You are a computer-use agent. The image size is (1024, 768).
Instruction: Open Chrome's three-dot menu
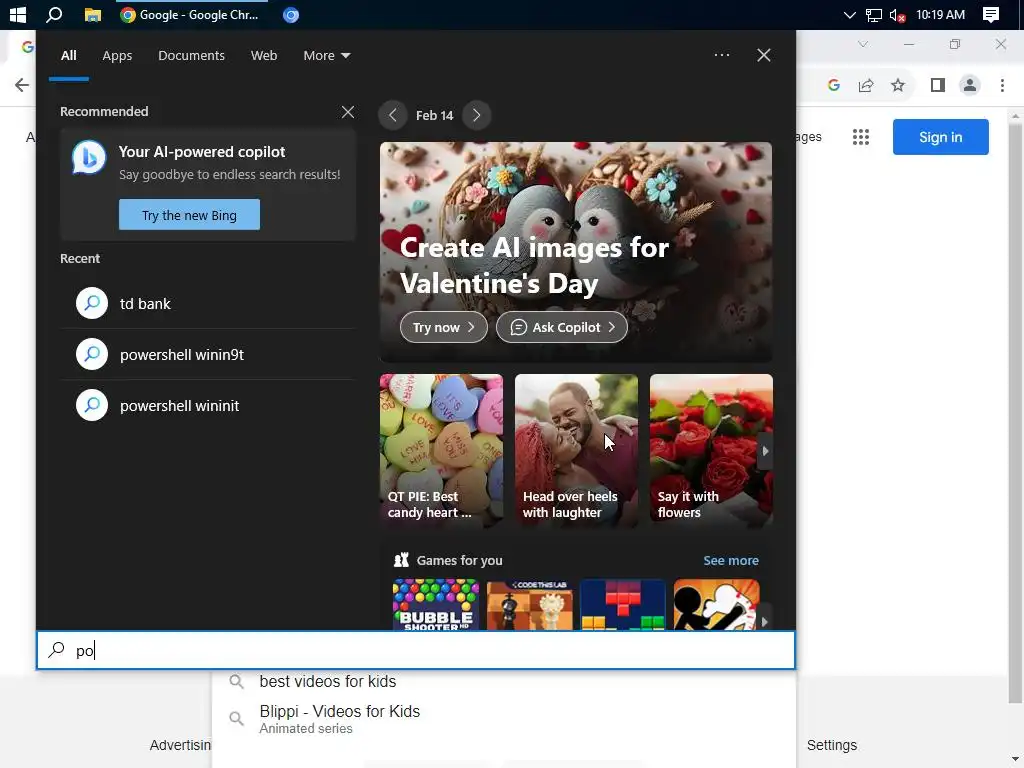point(1002,85)
